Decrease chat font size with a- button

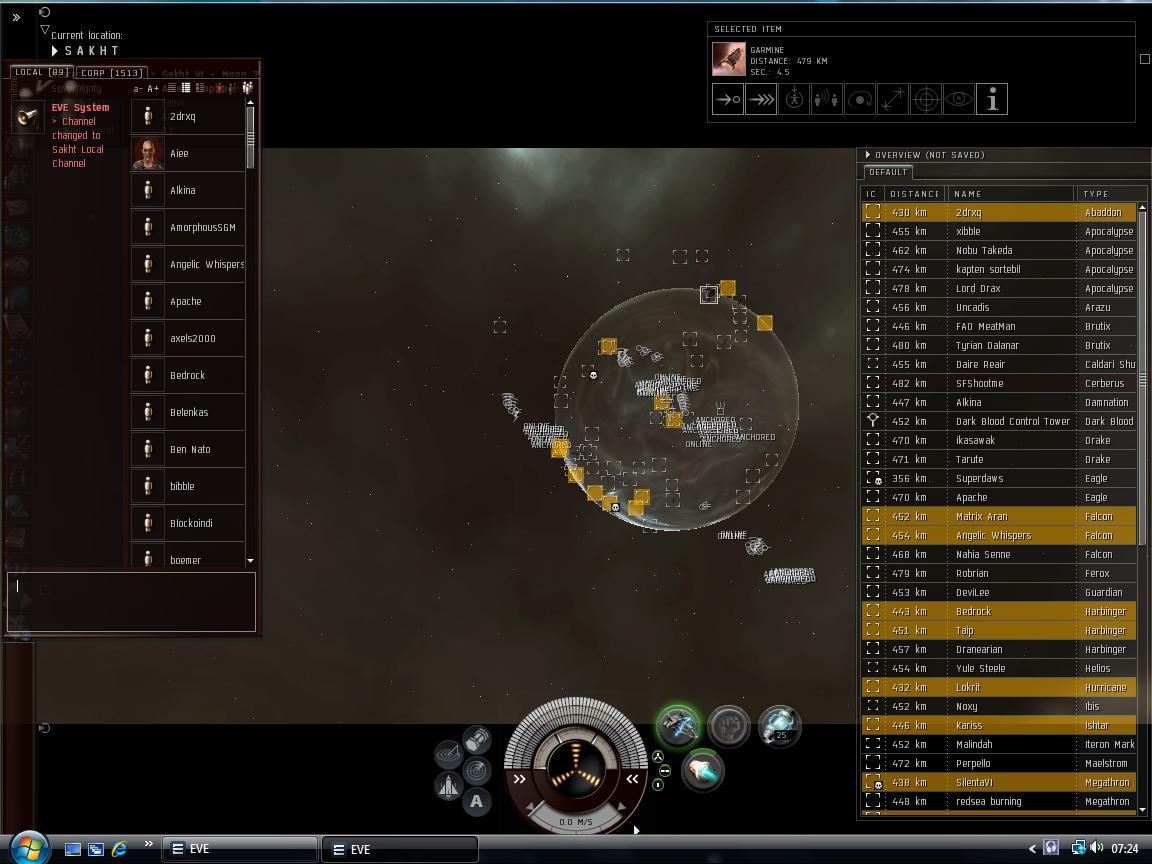tap(138, 88)
